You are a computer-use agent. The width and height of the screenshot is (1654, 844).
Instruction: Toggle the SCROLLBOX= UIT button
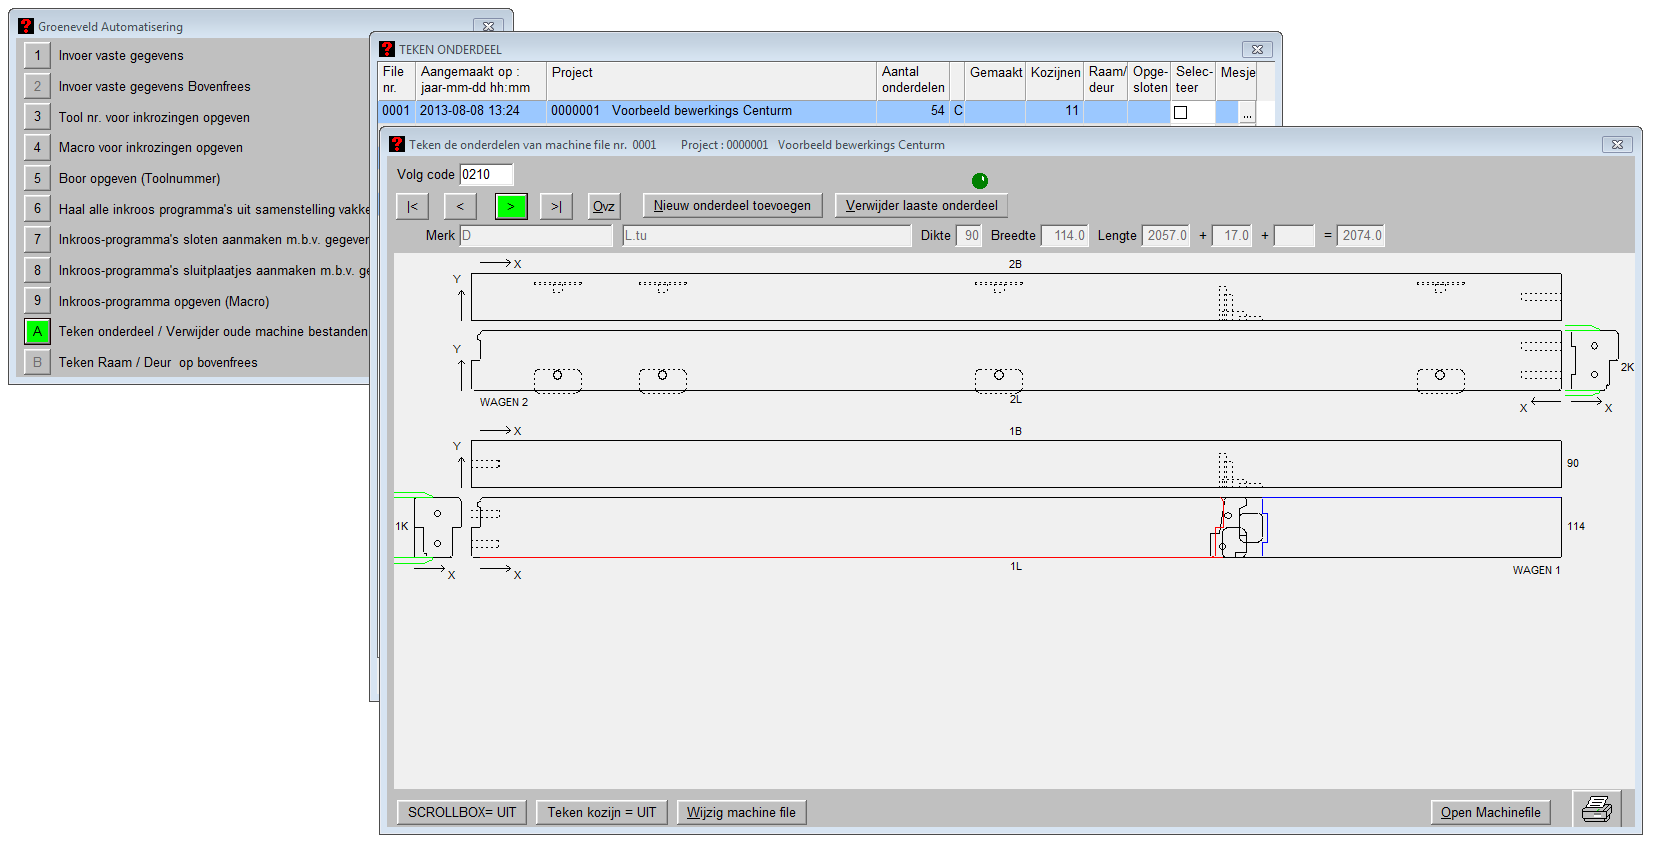click(x=462, y=812)
